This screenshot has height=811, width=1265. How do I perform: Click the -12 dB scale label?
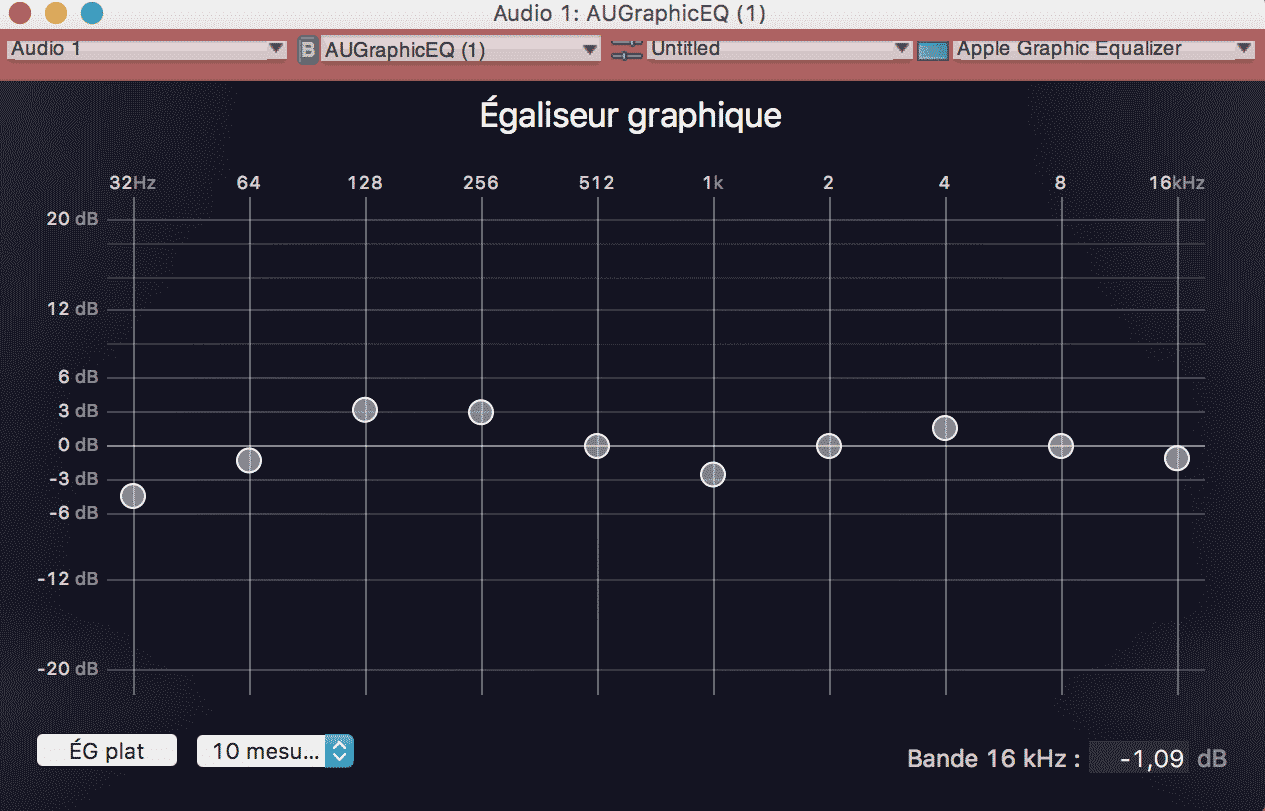click(x=69, y=579)
